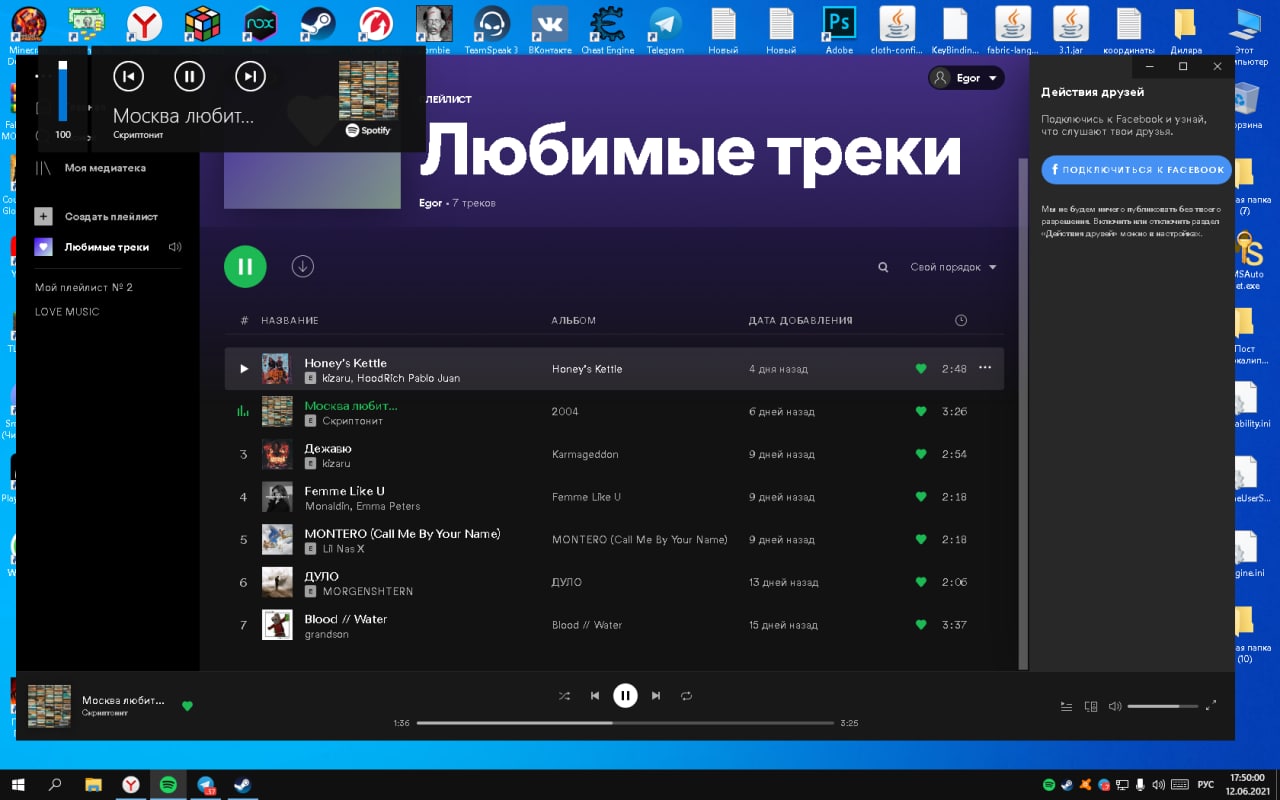Screen dimensions: 1280x800
Task: Skip to previous track in player bar
Action: tap(595, 696)
